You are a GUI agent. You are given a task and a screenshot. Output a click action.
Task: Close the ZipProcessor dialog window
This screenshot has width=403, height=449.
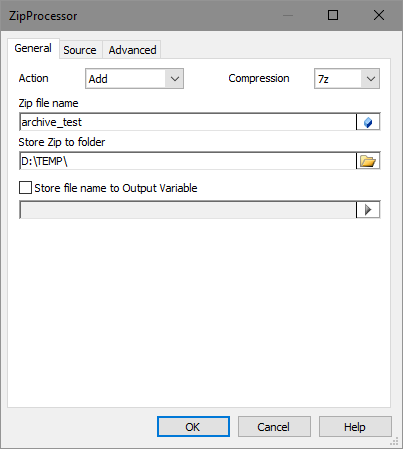tap(379, 15)
